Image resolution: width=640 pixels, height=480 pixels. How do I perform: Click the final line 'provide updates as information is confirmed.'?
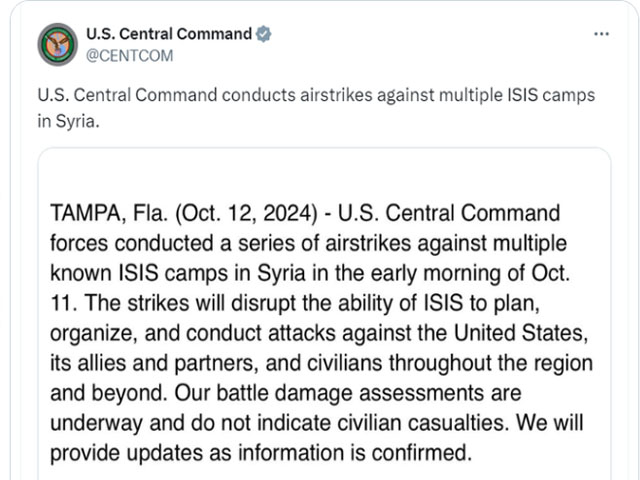tap(261, 453)
